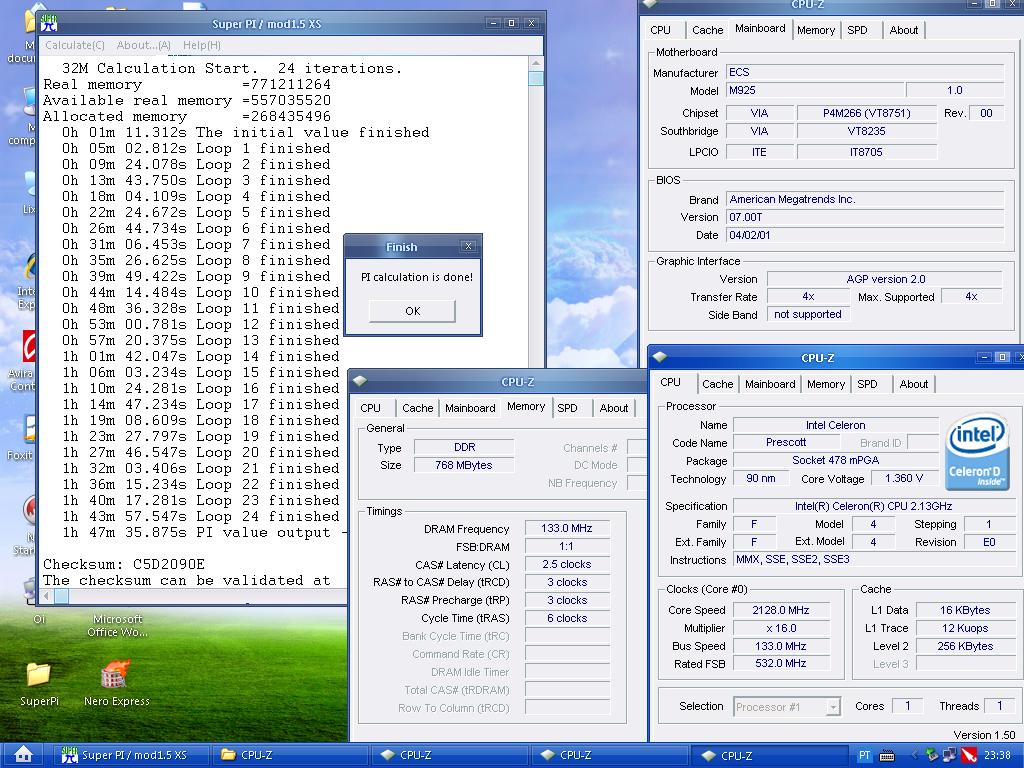Click the LPCIO value IT8705

tap(867, 152)
